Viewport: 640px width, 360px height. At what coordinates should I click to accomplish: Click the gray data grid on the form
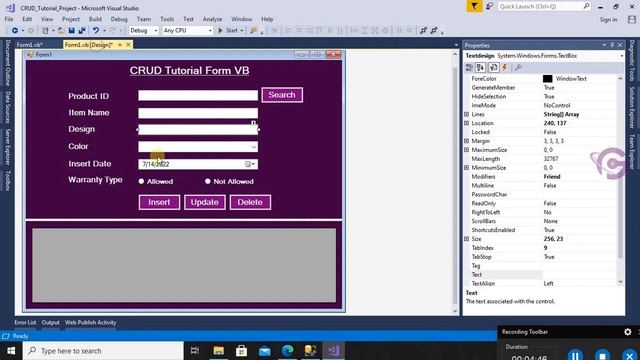click(x=184, y=265)
